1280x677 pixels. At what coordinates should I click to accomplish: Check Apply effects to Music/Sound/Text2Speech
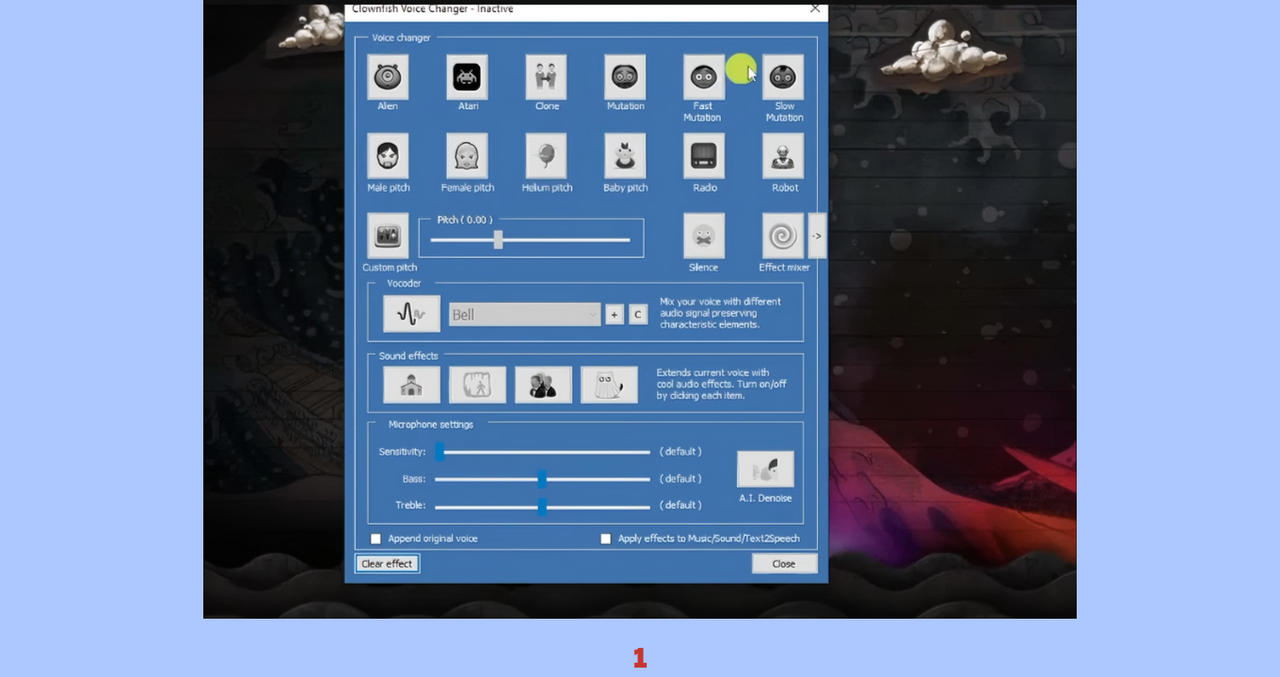605,539
